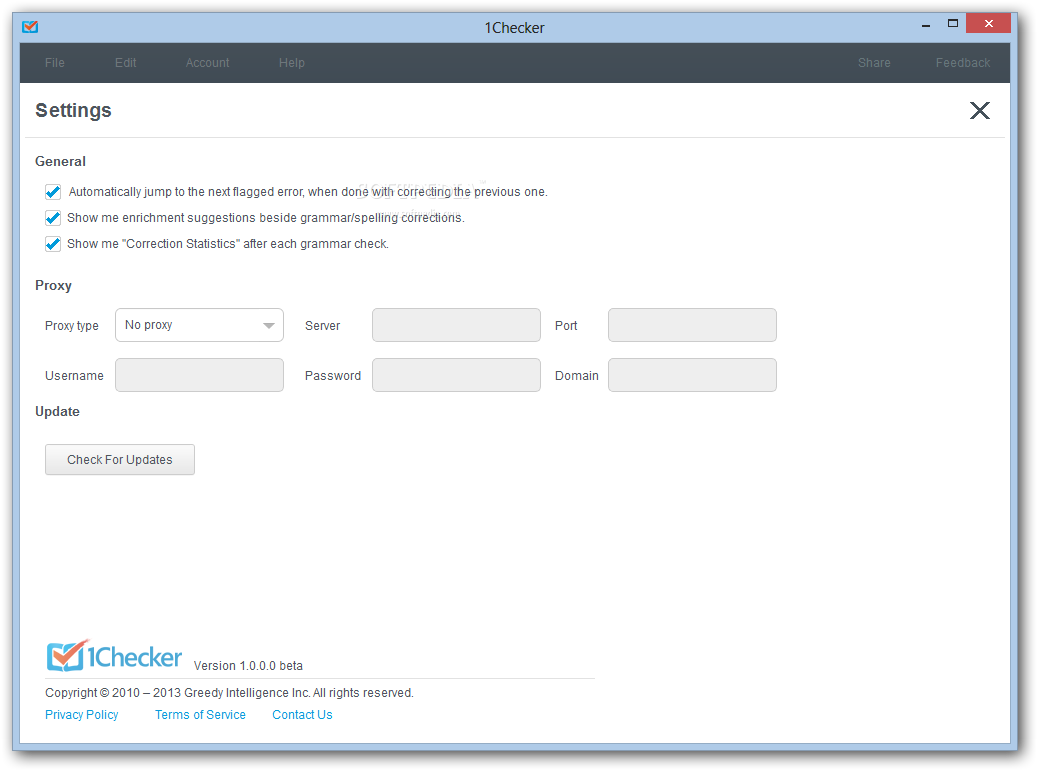Click the 1Checker logo near the version text
Viewport: 1038px width, 771px height.
[114, 656]
